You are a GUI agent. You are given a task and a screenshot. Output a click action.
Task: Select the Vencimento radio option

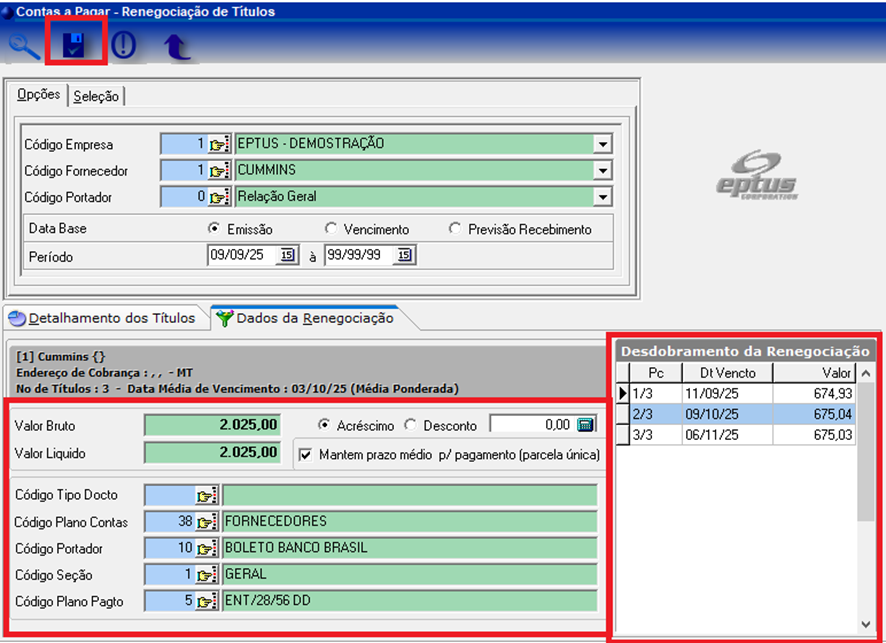click(x=332, y=229)
